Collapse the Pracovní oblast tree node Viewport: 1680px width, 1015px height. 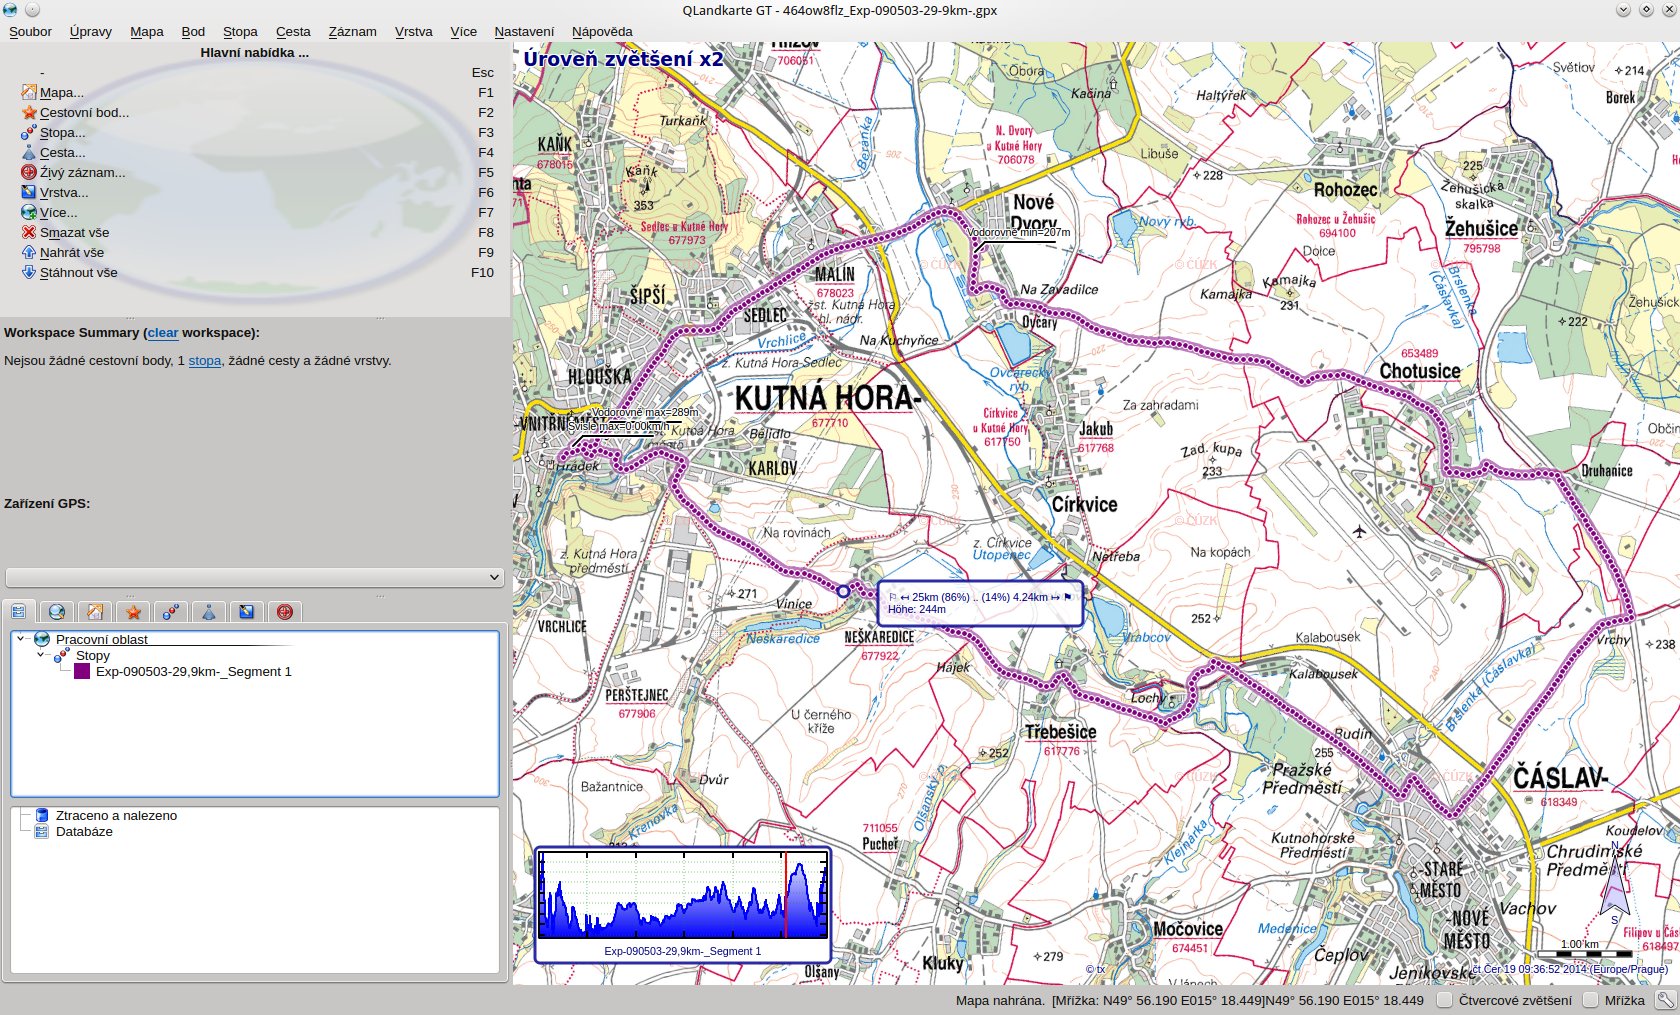coord(22,639)
